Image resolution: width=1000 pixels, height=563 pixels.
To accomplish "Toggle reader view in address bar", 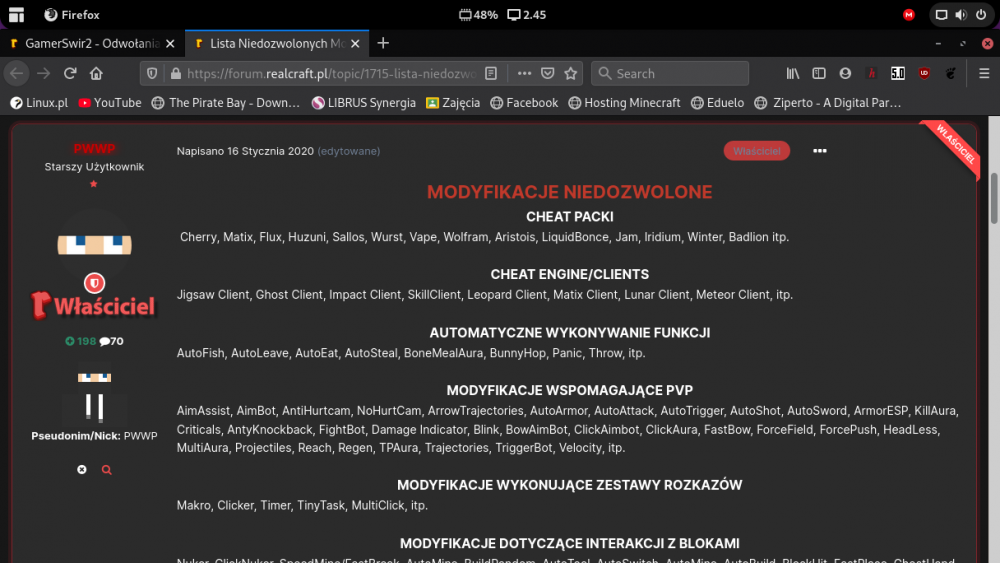I will tap(491, 73).
